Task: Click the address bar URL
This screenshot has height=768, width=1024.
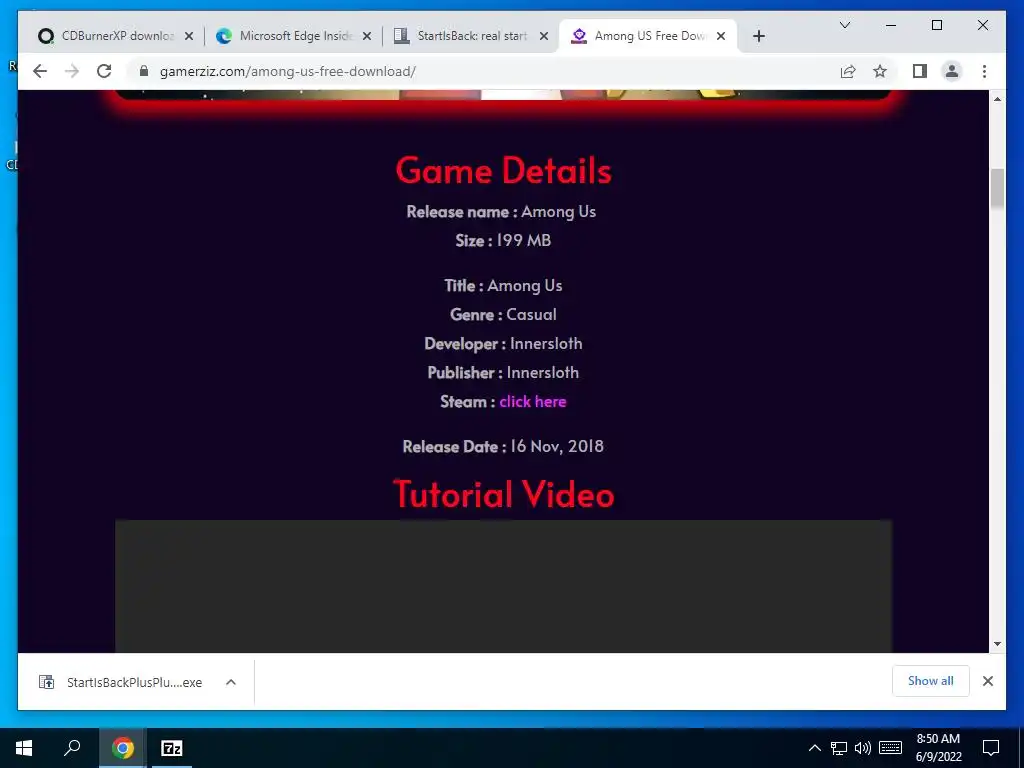Action: pyautogui.click(x=287, y=71)
